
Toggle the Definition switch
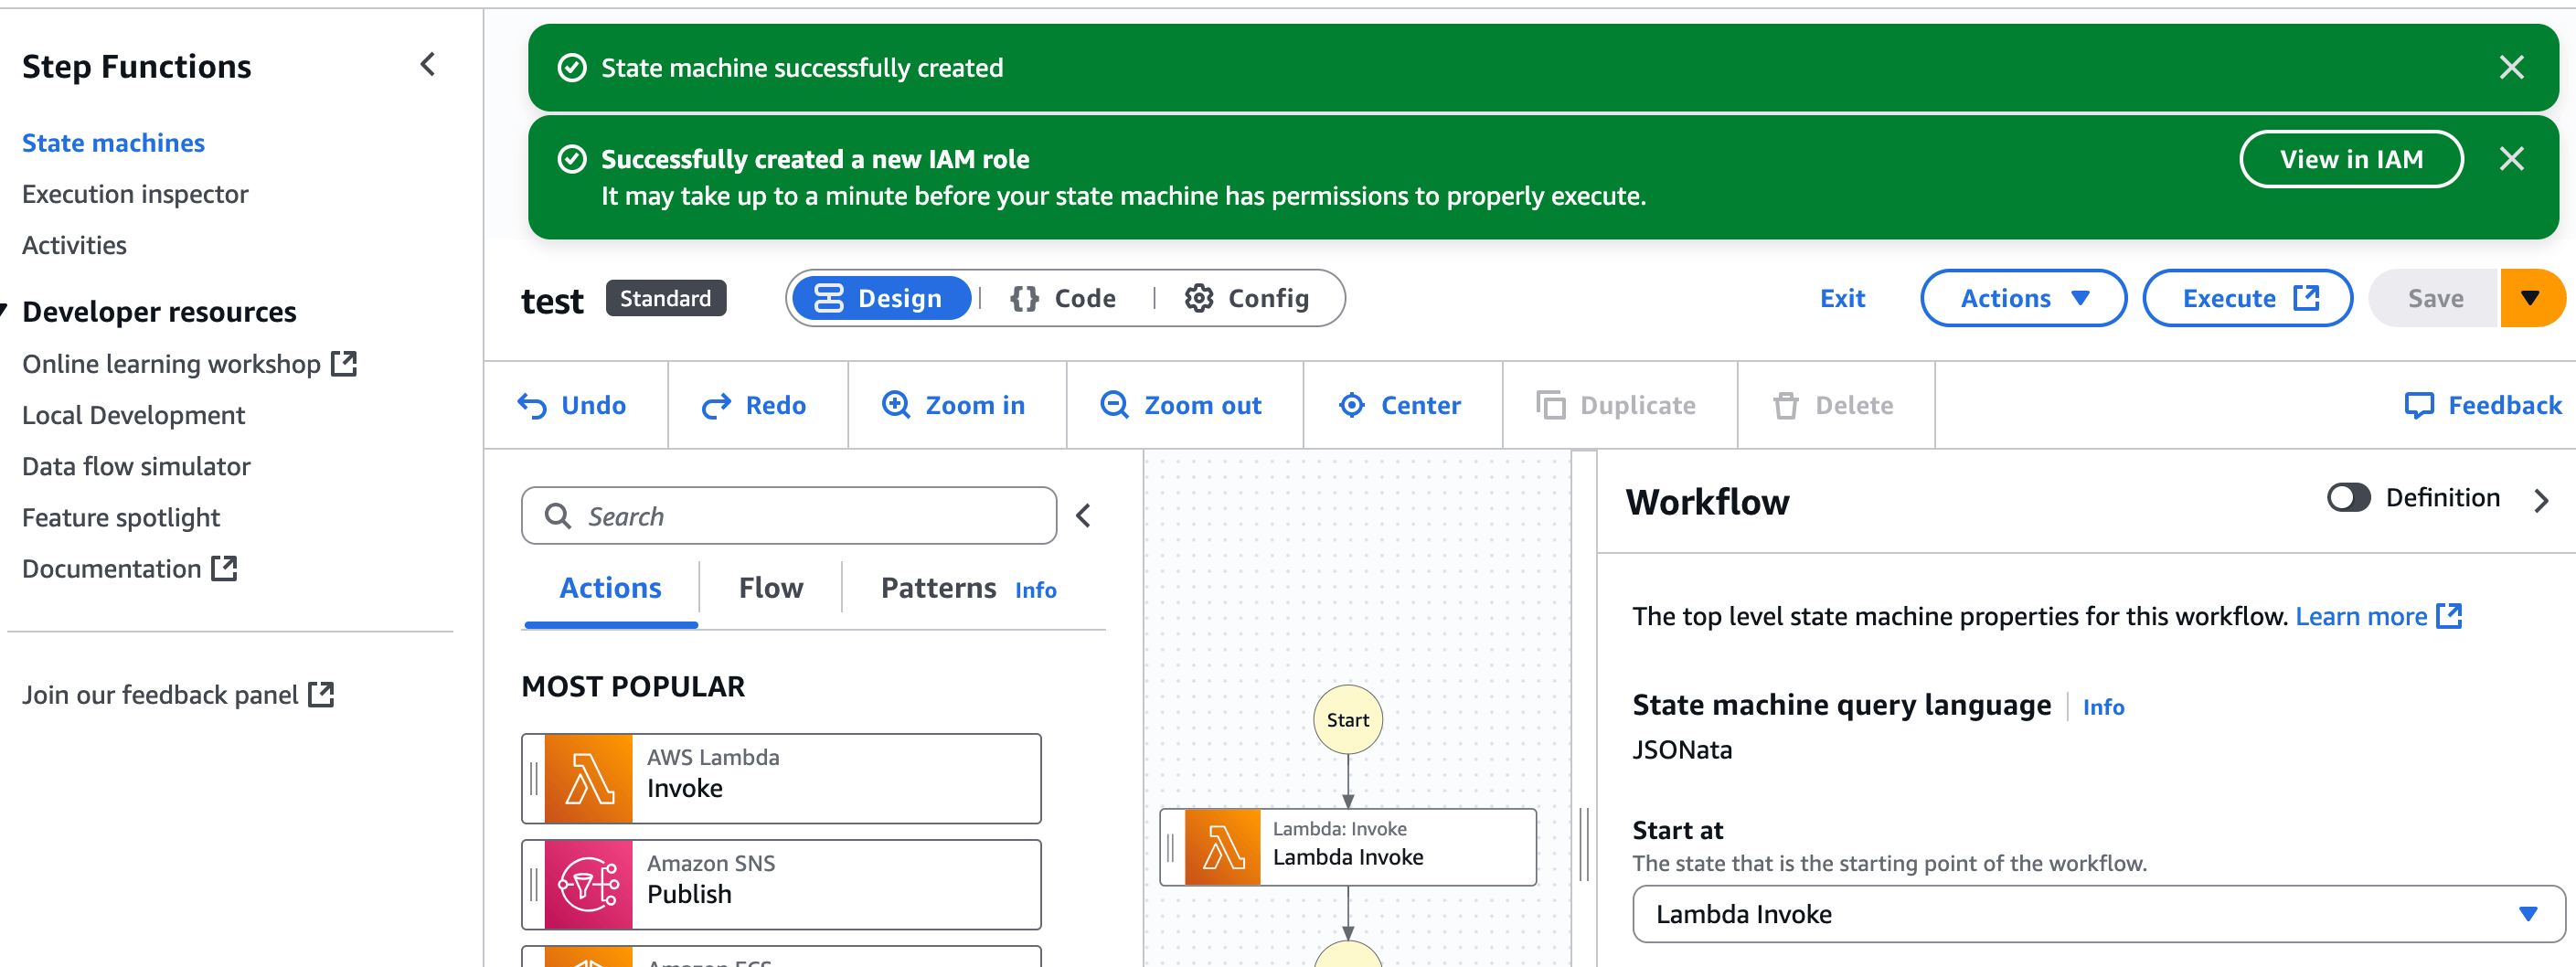click(x=2348, y=498)
